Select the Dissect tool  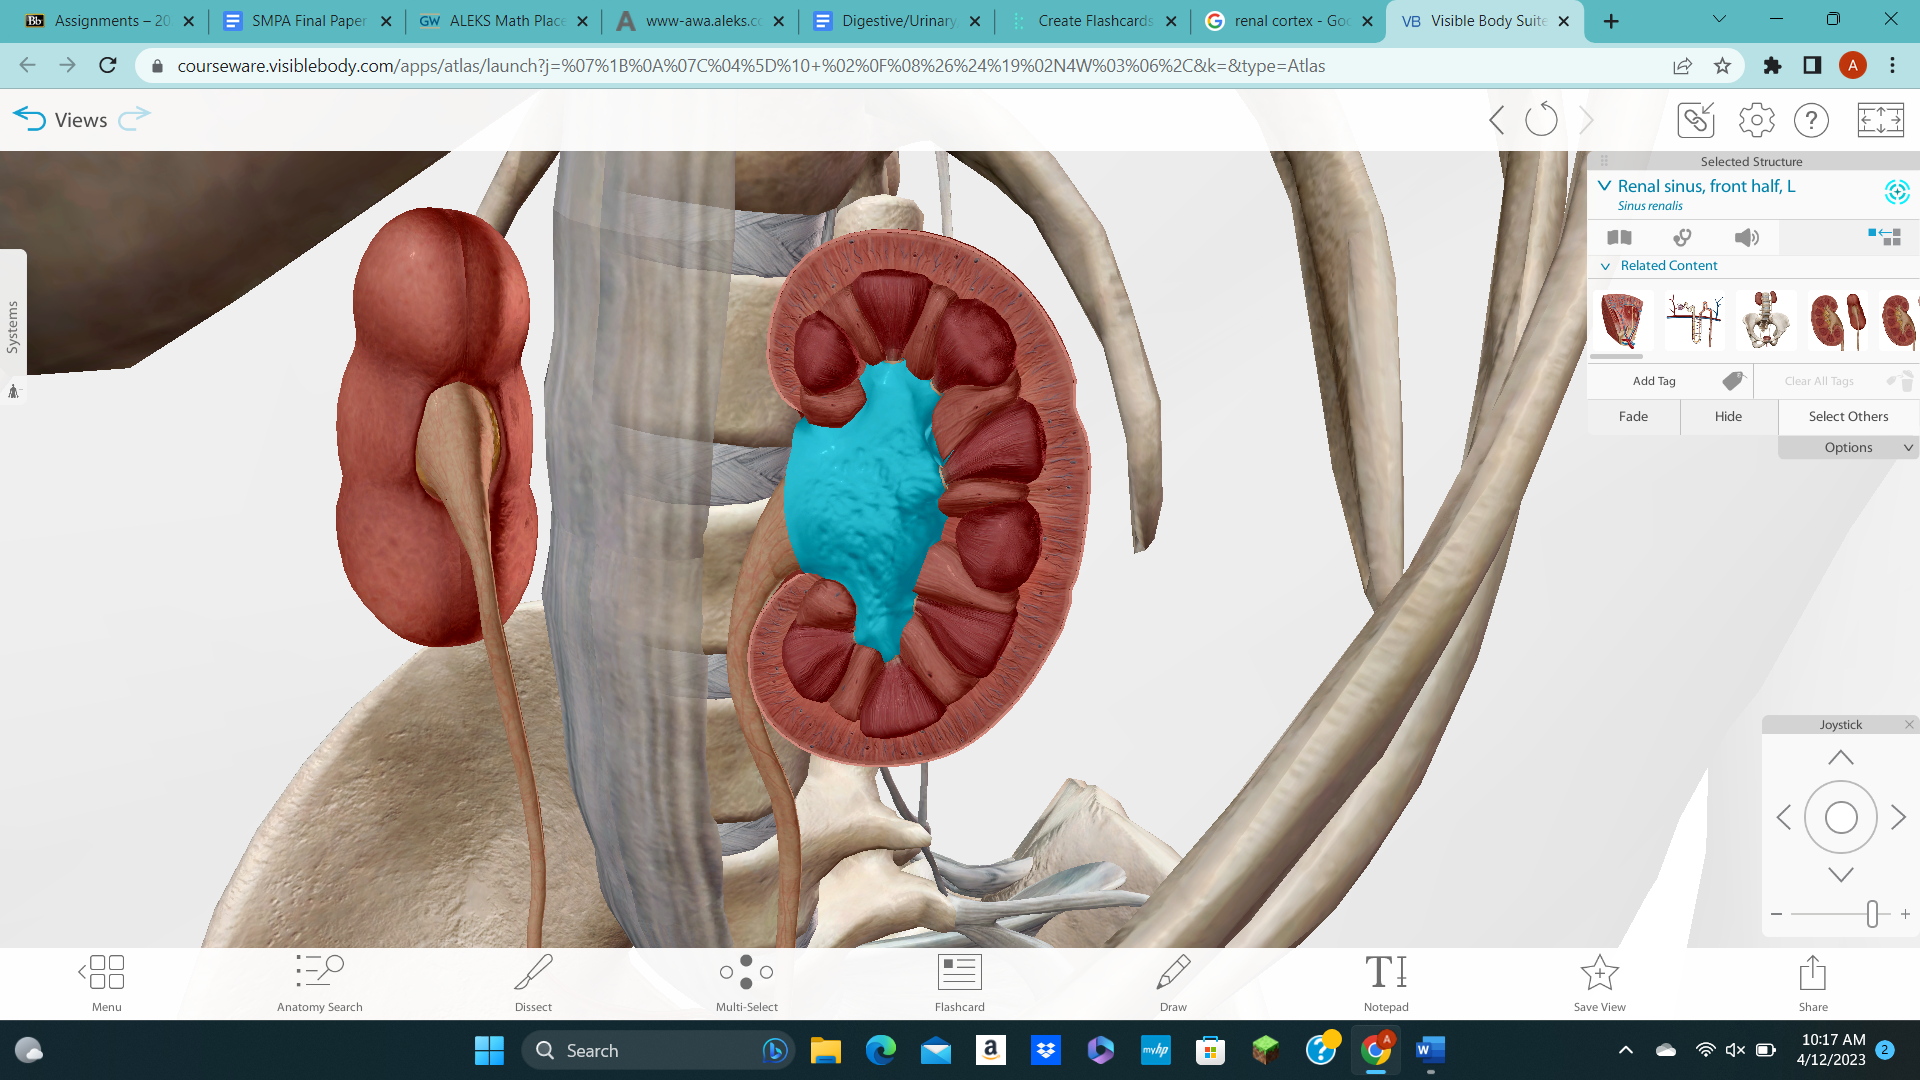point(532,982)
